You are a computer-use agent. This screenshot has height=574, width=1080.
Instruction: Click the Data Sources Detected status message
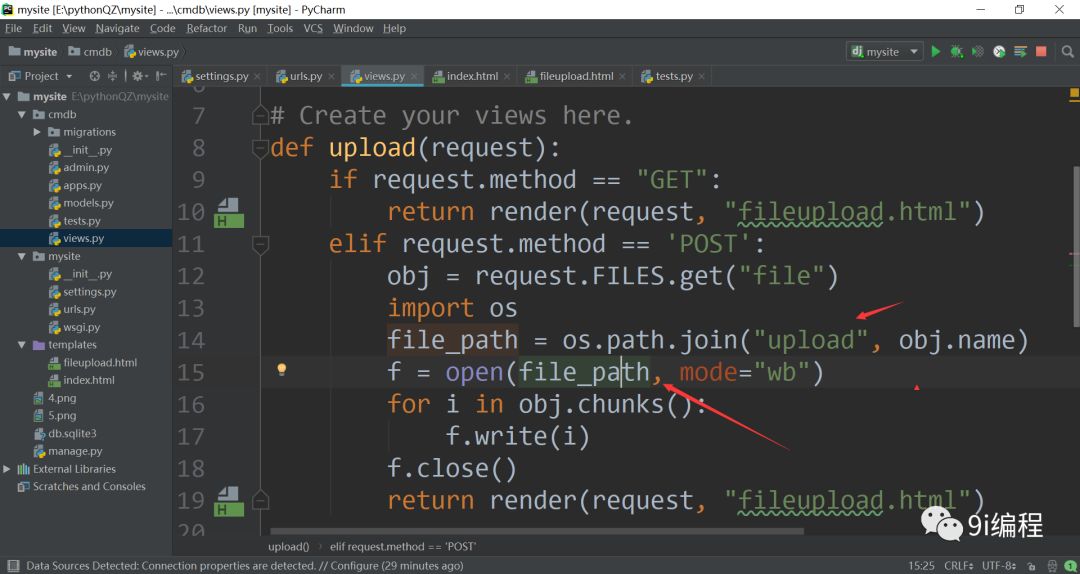(245, 566)
